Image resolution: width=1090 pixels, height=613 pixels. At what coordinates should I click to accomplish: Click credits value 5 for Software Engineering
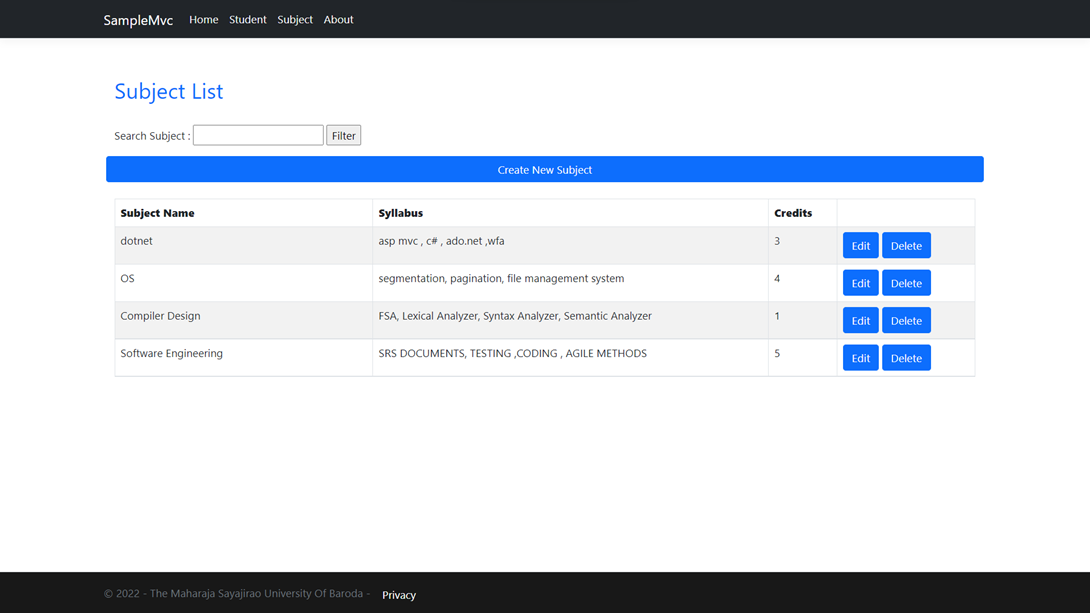777,353
